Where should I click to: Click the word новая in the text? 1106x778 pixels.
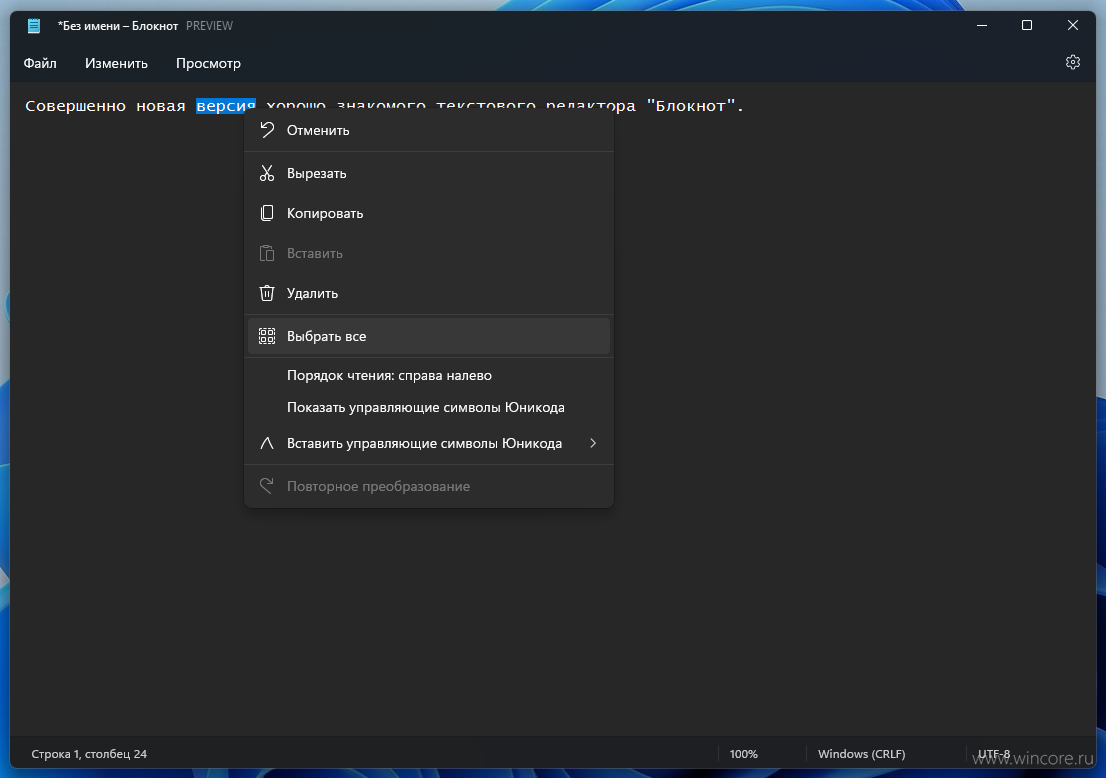click(x=161, y=106)
